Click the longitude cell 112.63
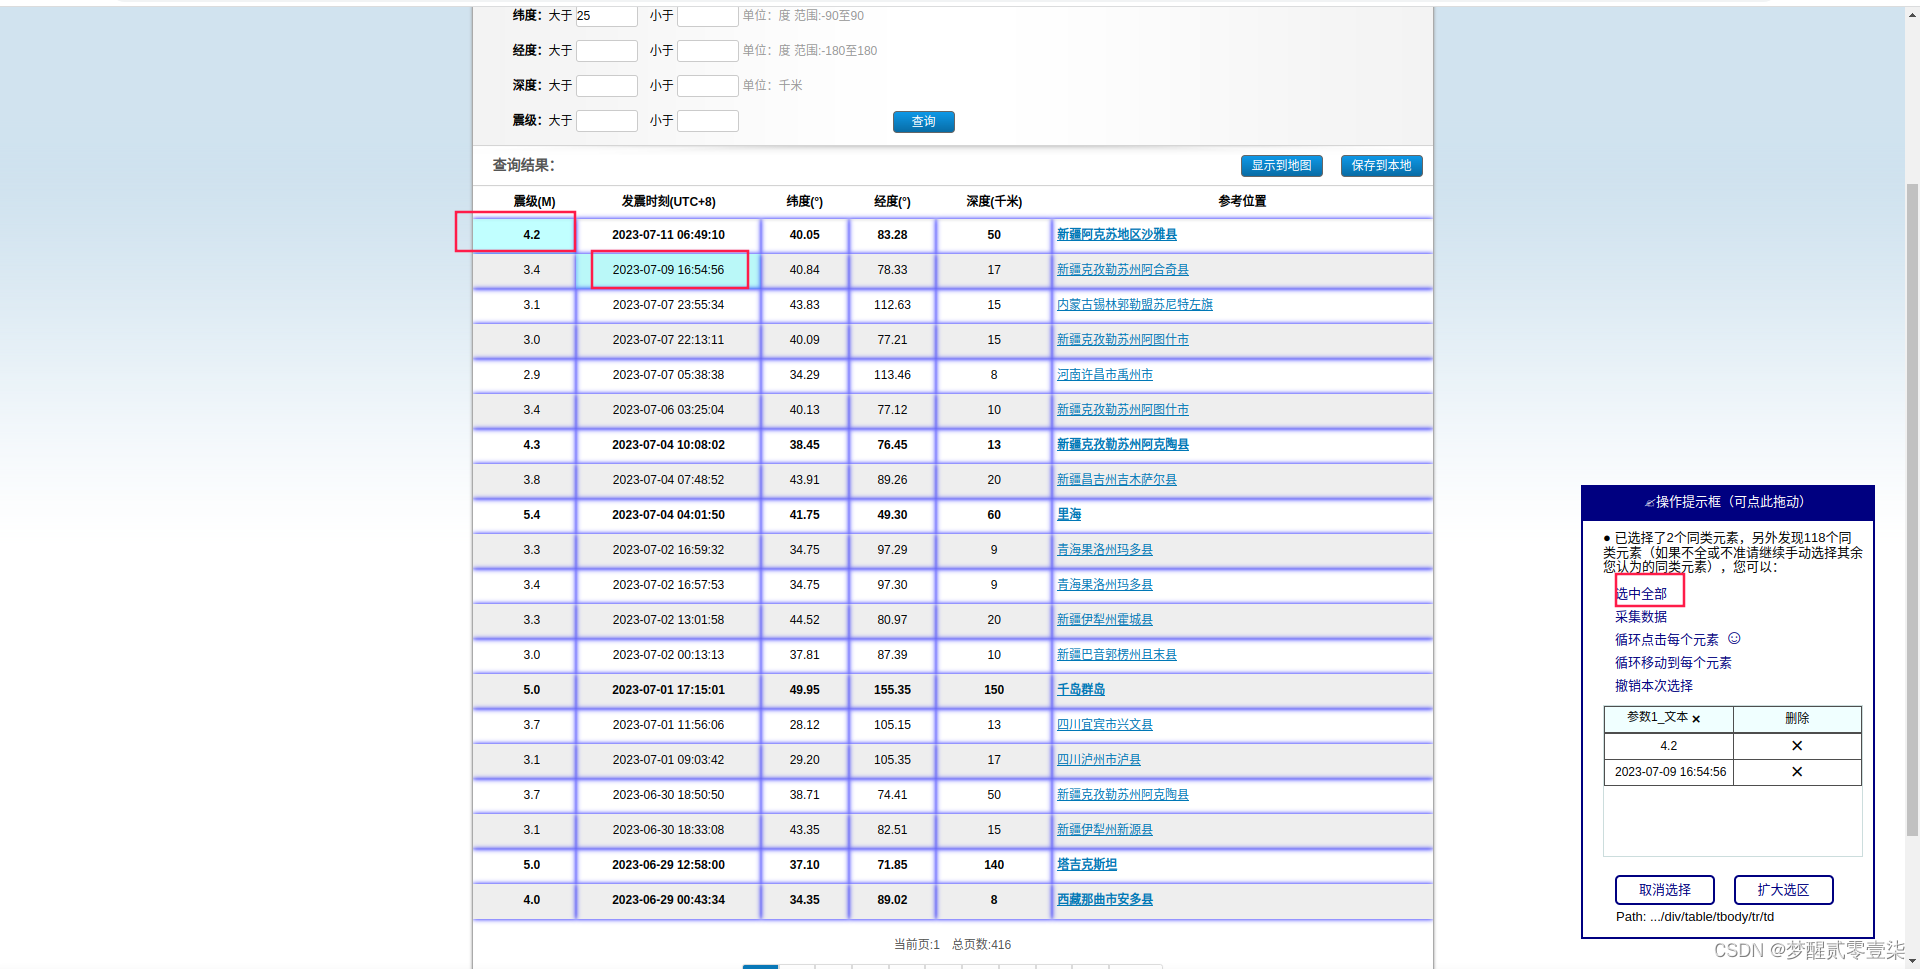This screenshot has height=969, width=1920. click(x=892, y=305)
